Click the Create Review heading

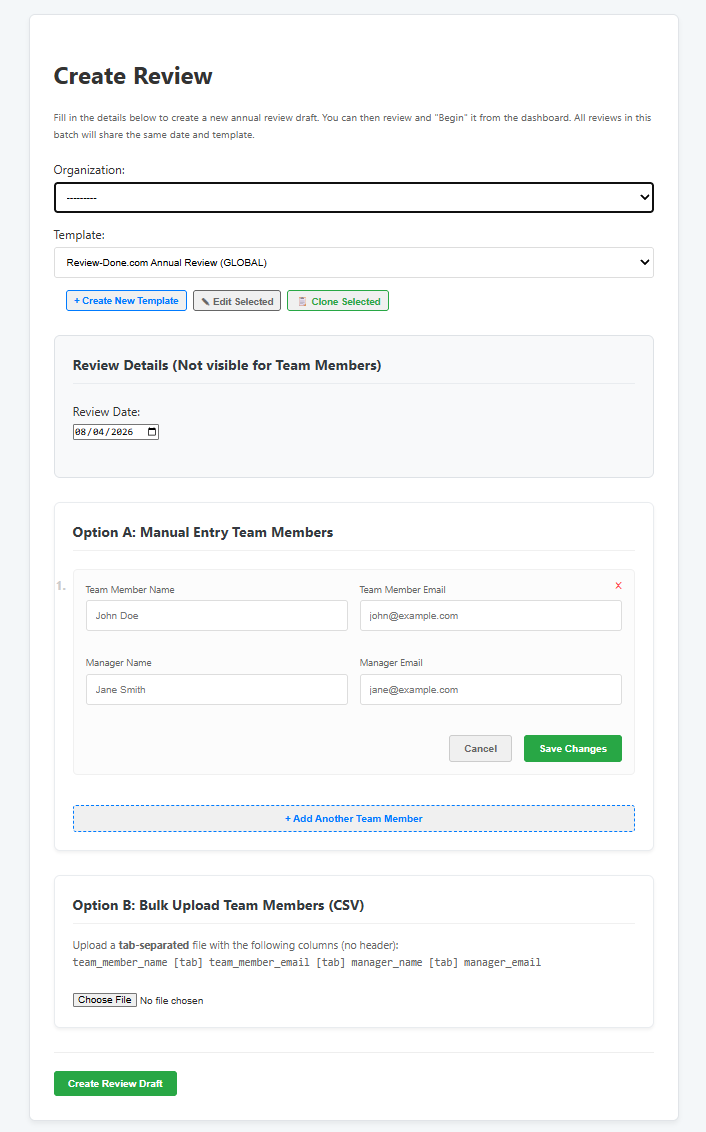(133, 76)
